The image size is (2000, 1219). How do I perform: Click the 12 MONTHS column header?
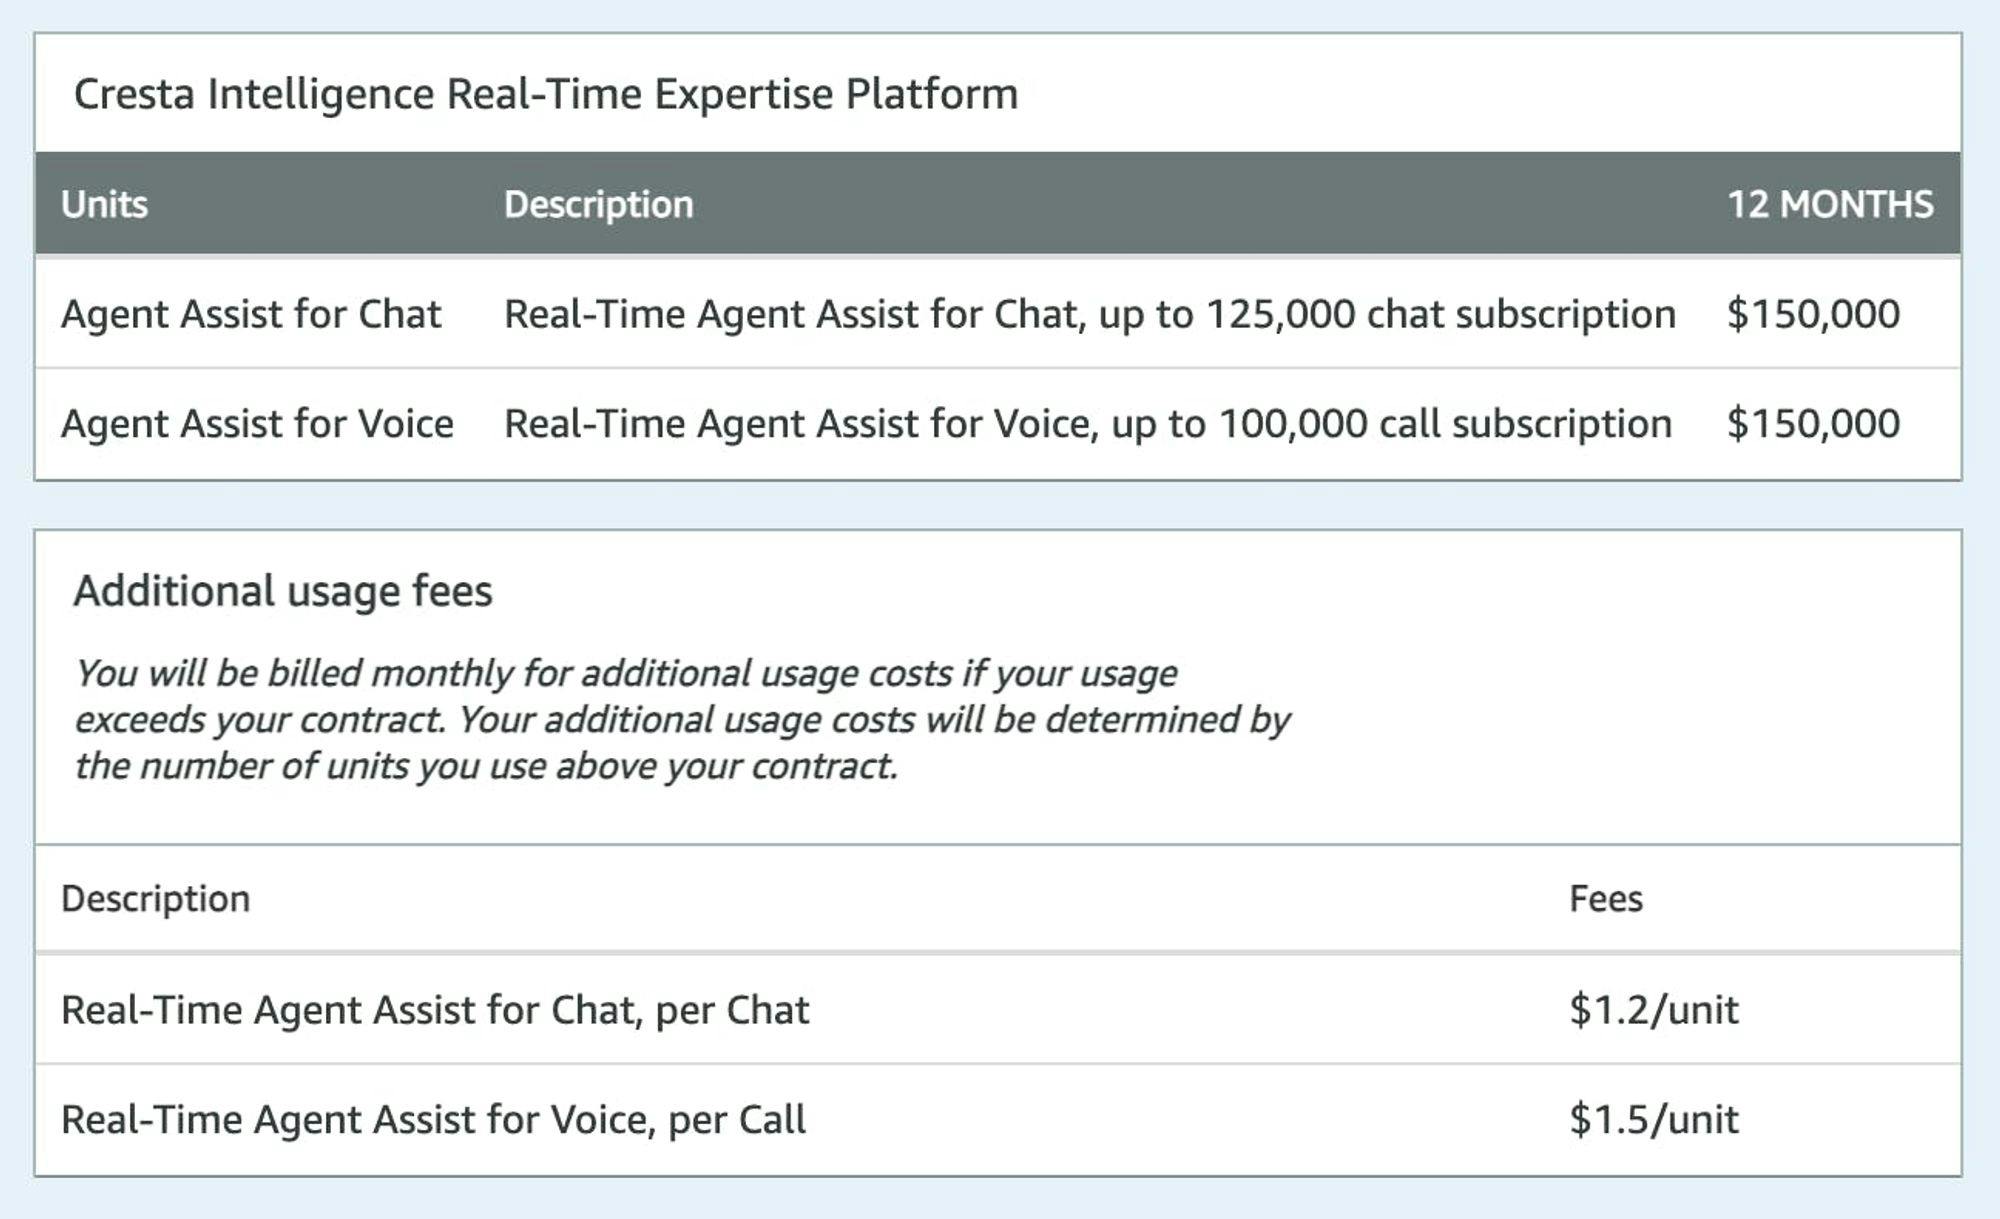coord(1829,204)
